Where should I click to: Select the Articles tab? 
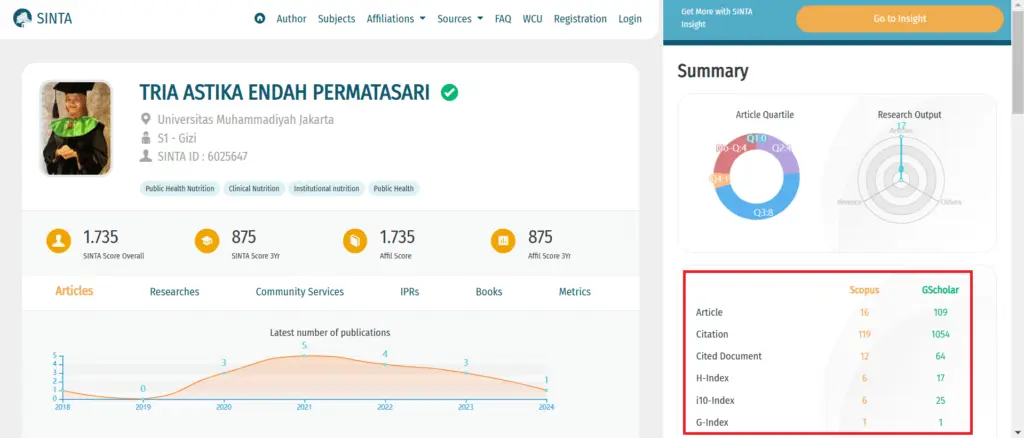click(74, 291)
